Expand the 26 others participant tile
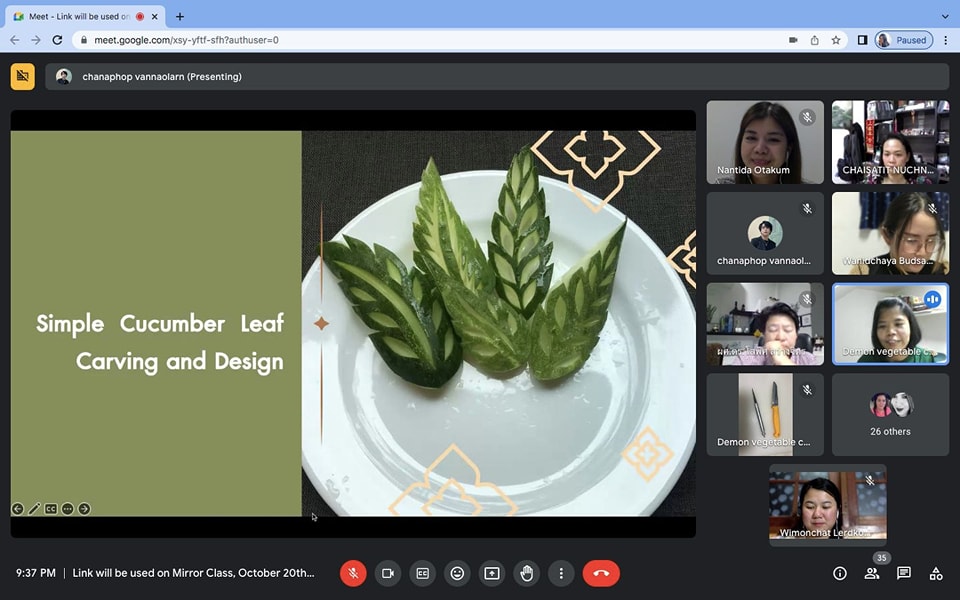This screenshot has width=960, height=600. coord(890,414)
